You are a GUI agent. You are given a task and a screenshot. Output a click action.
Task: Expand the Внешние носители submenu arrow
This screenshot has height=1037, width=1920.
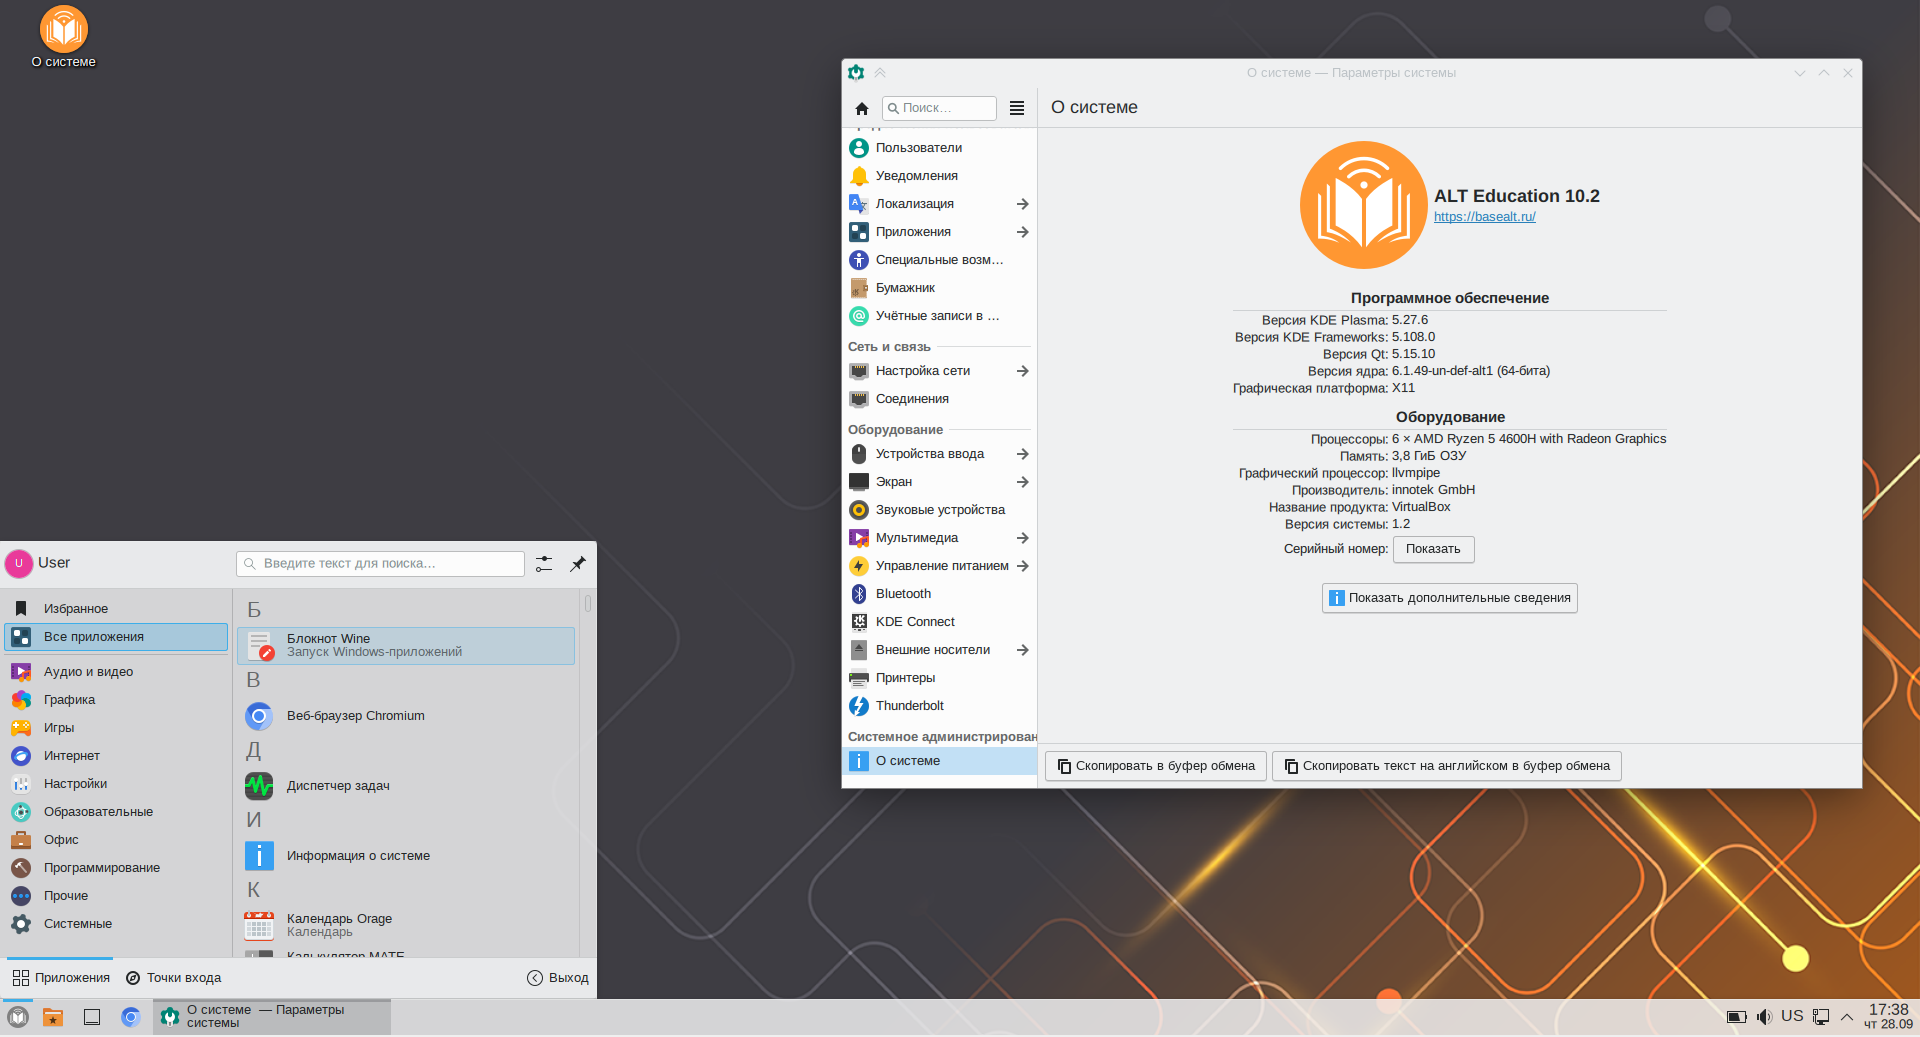[1022, 650]
